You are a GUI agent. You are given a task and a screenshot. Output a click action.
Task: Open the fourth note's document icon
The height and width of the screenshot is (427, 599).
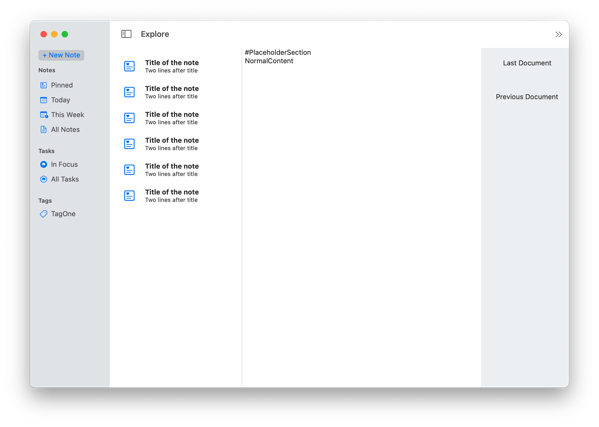tap(130, 144)
